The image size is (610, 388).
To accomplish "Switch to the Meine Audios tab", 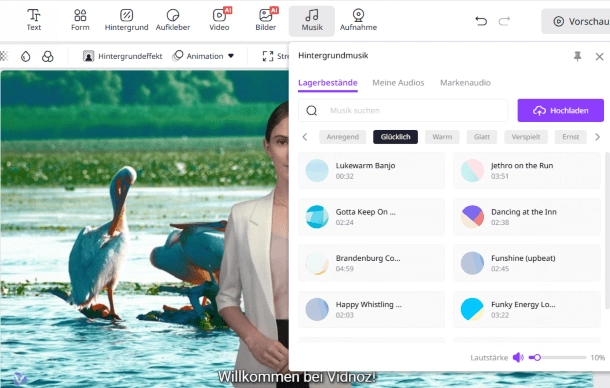I will click(398, 83).
